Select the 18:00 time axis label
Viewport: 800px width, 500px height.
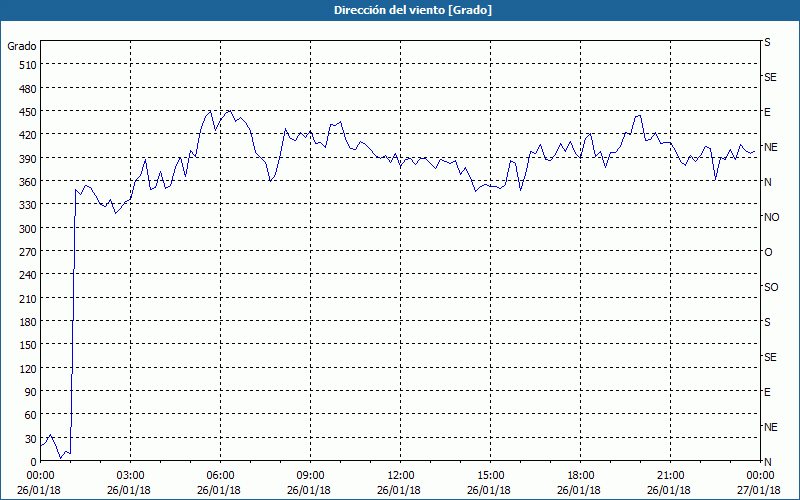(580, 476)
